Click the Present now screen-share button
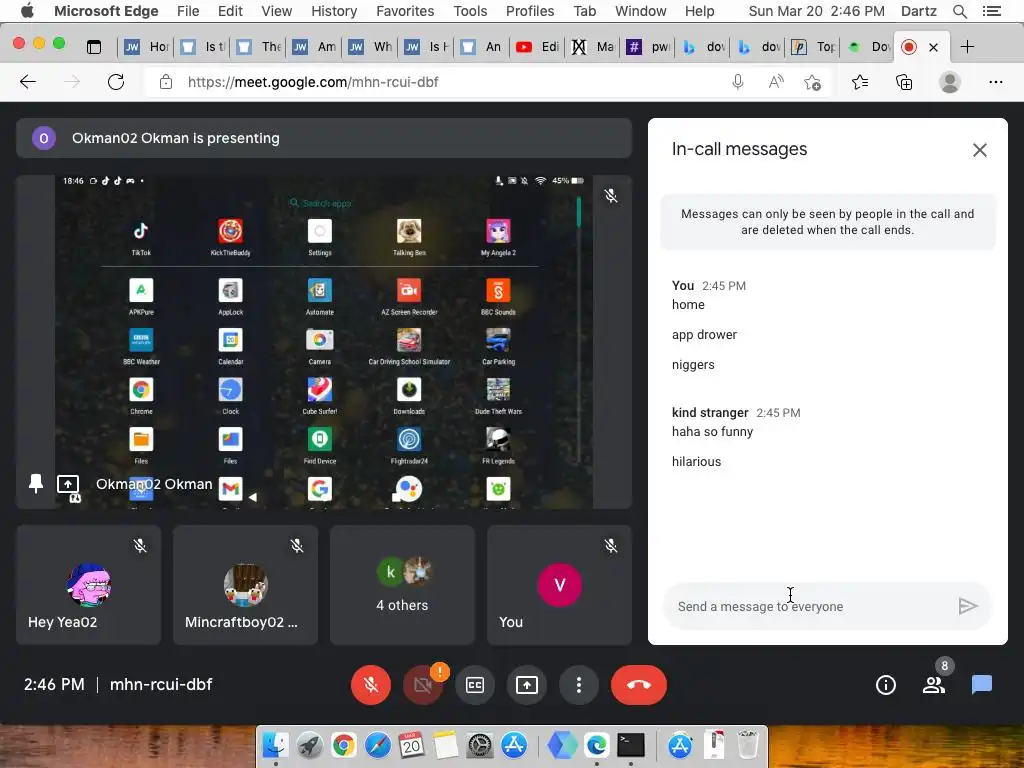1024x768 pixels. pos(526,684)
